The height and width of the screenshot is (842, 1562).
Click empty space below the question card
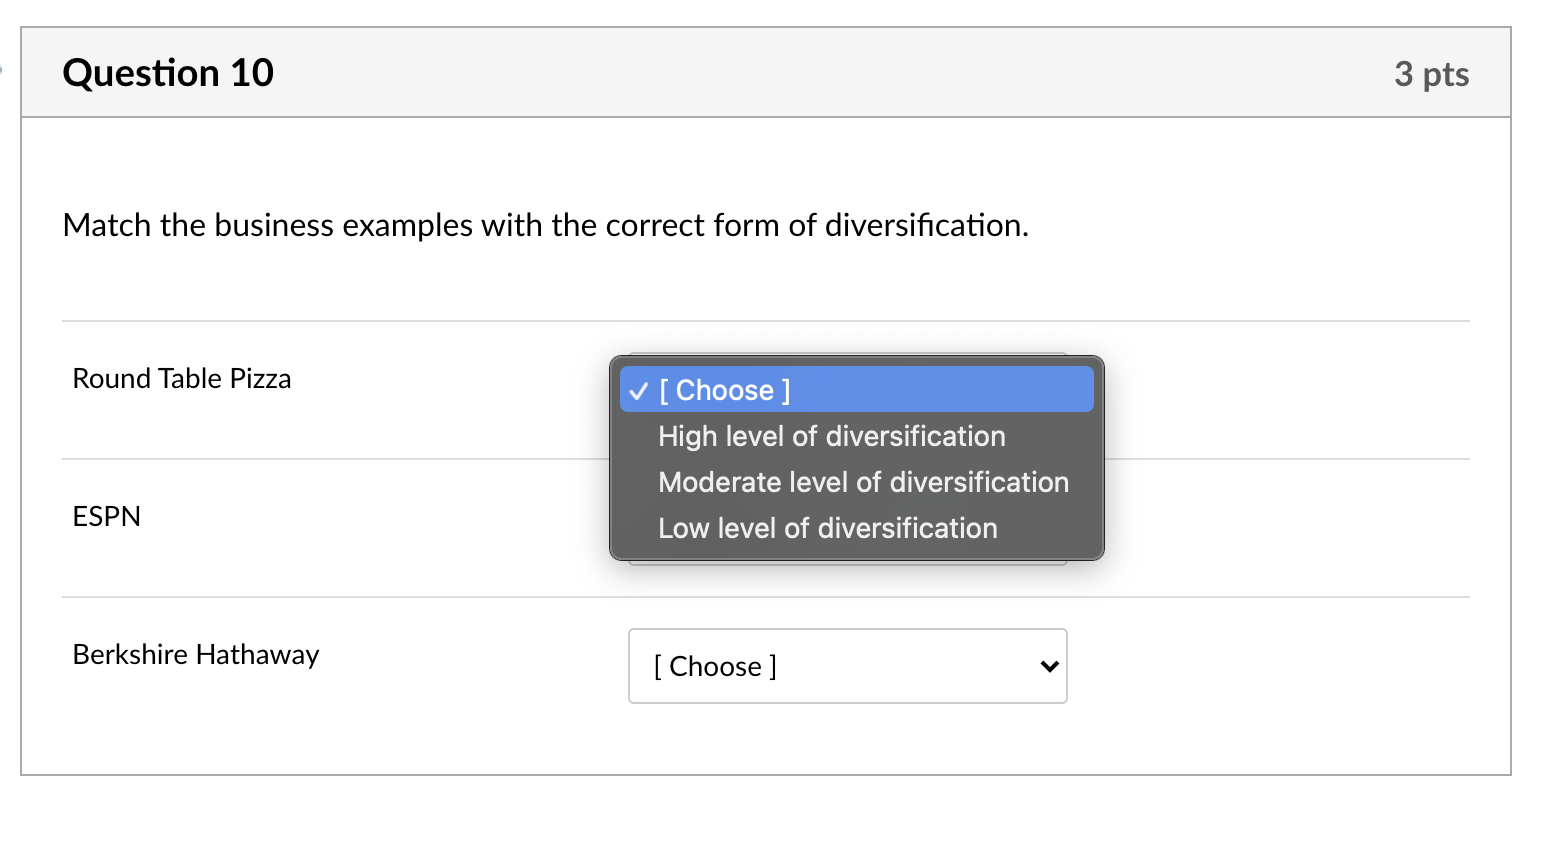tap(760, 810)
